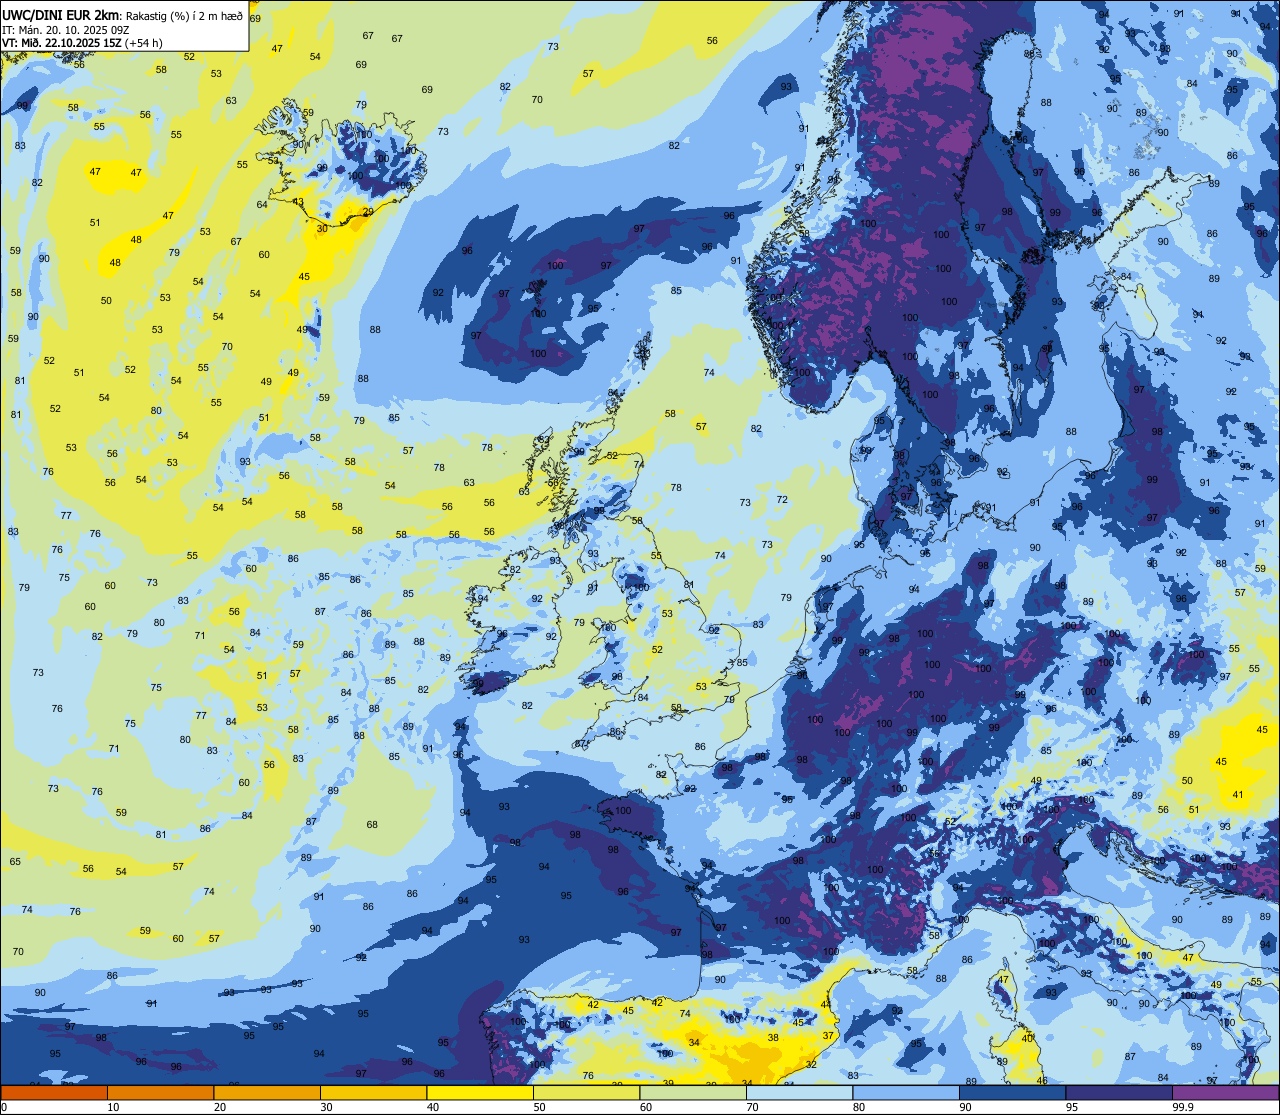Viewport: 1280px width, 1115px height.
Task: Pick the 70–80% pale blue legend swatch
Action: (x=799, y=1092)
